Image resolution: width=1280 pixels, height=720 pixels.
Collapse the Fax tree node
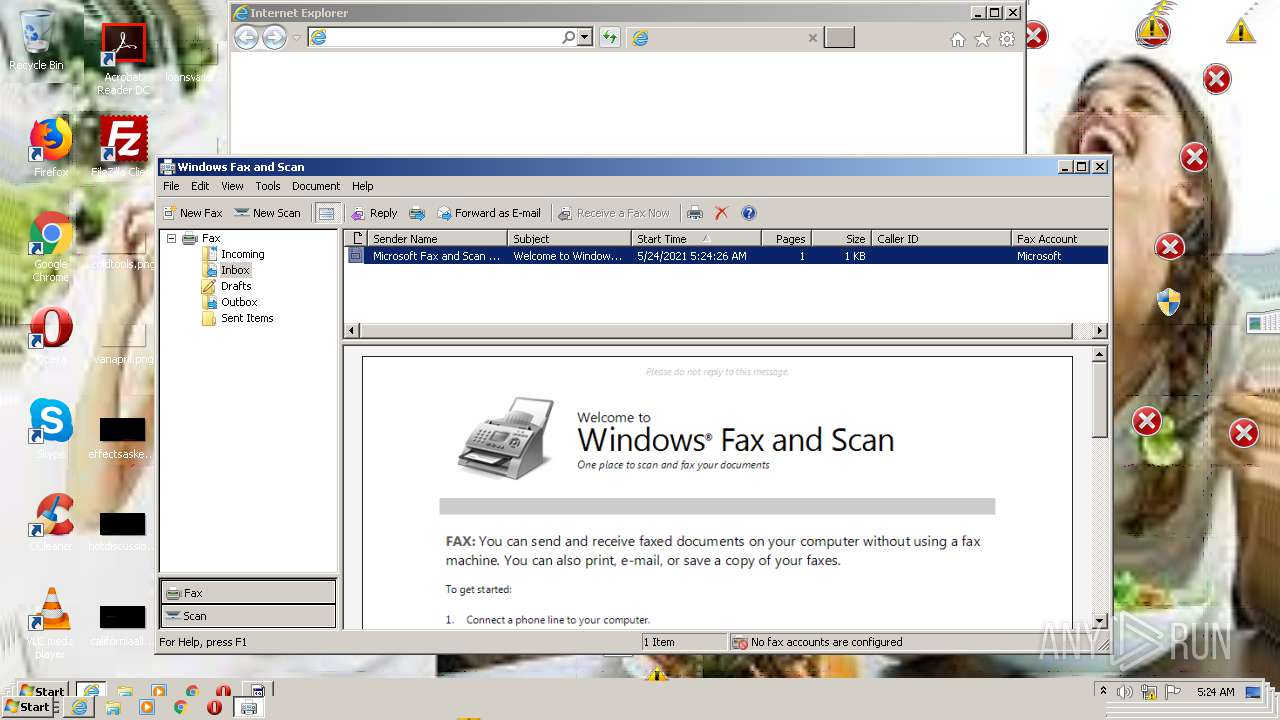tap(171, 238)
